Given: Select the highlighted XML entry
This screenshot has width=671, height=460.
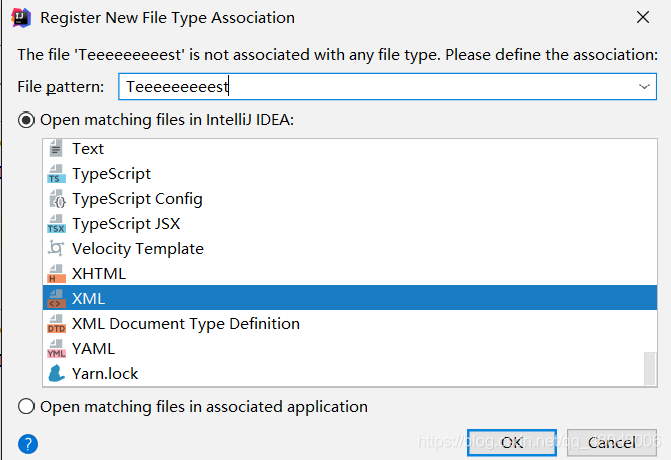Looking at the screenshot, I should click(x=350, y=298).
